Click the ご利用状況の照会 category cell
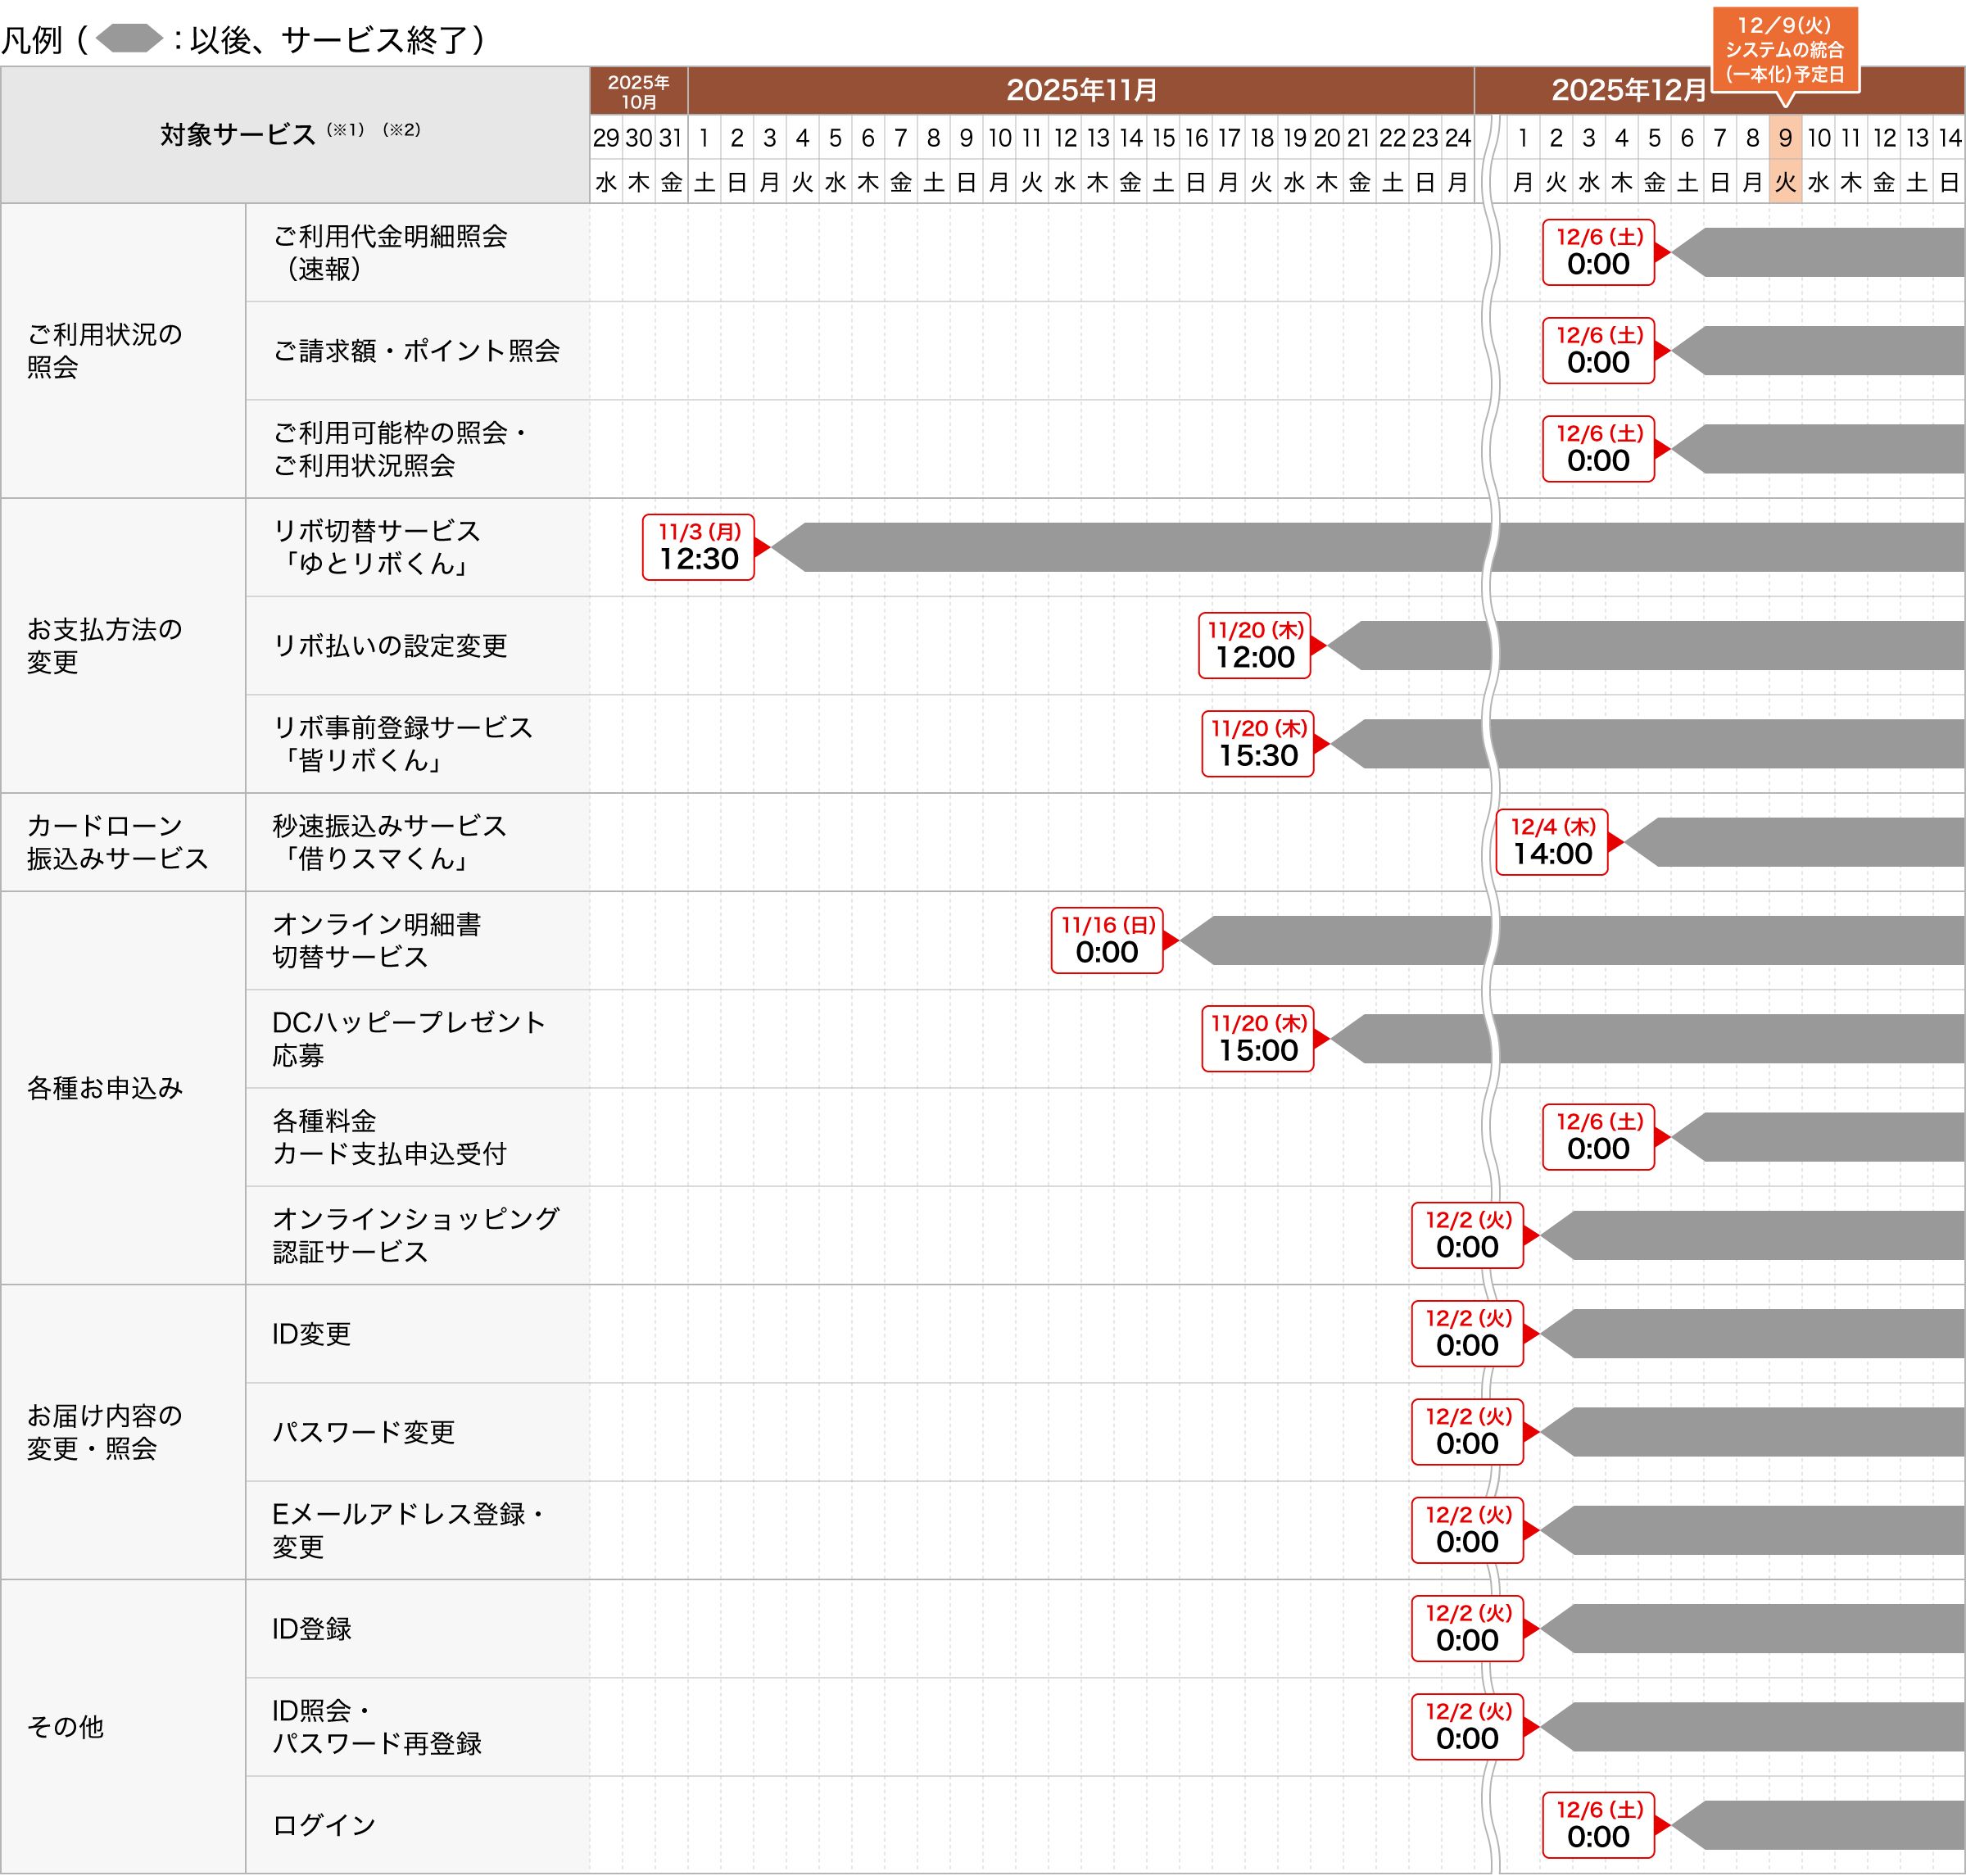Image resolution: width=1966 pixels, height=1876 pixels. 105,350
